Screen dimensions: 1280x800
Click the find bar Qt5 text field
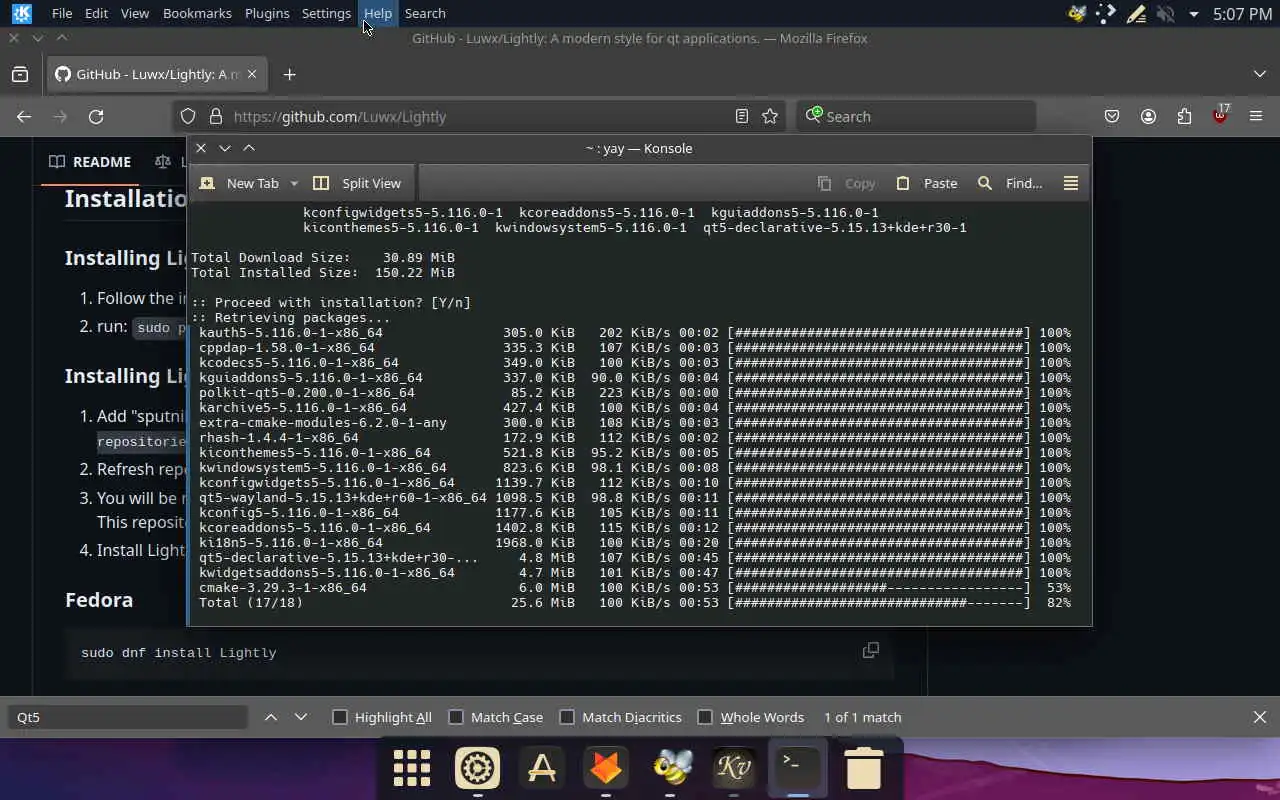(x=128, y=717)
